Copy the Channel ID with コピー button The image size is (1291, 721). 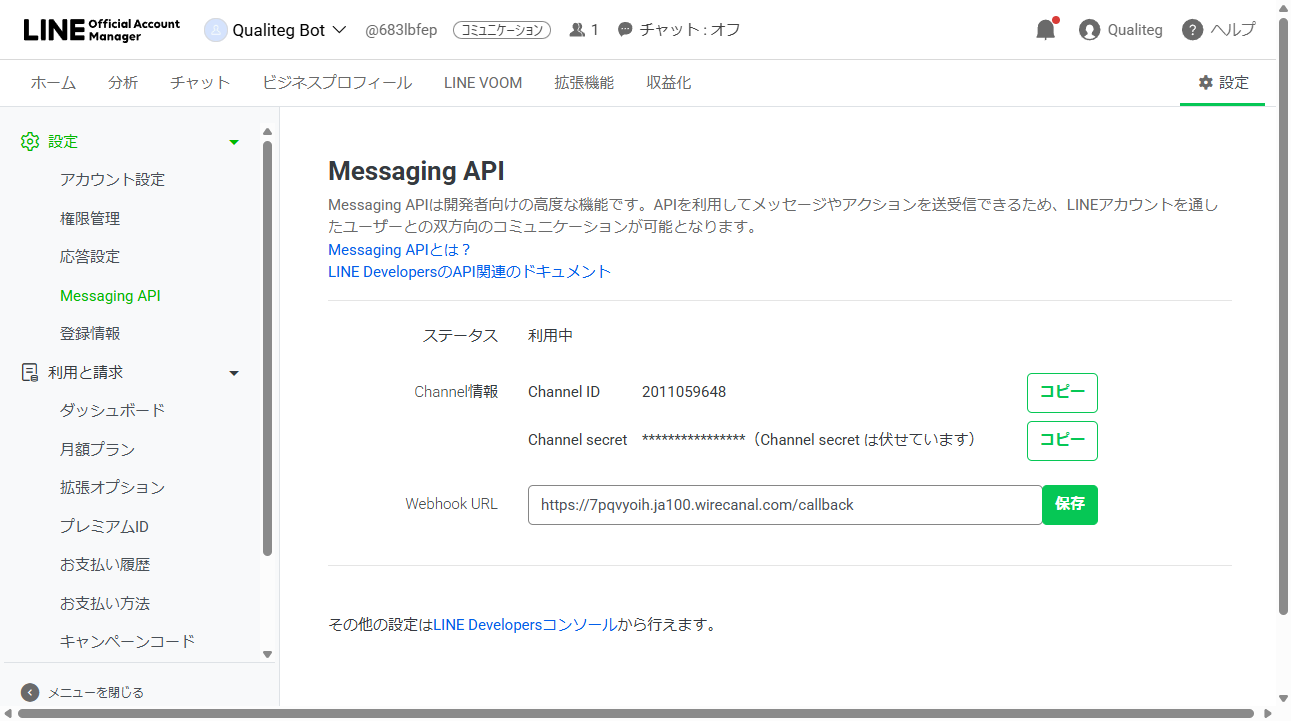coord(1062,393)
